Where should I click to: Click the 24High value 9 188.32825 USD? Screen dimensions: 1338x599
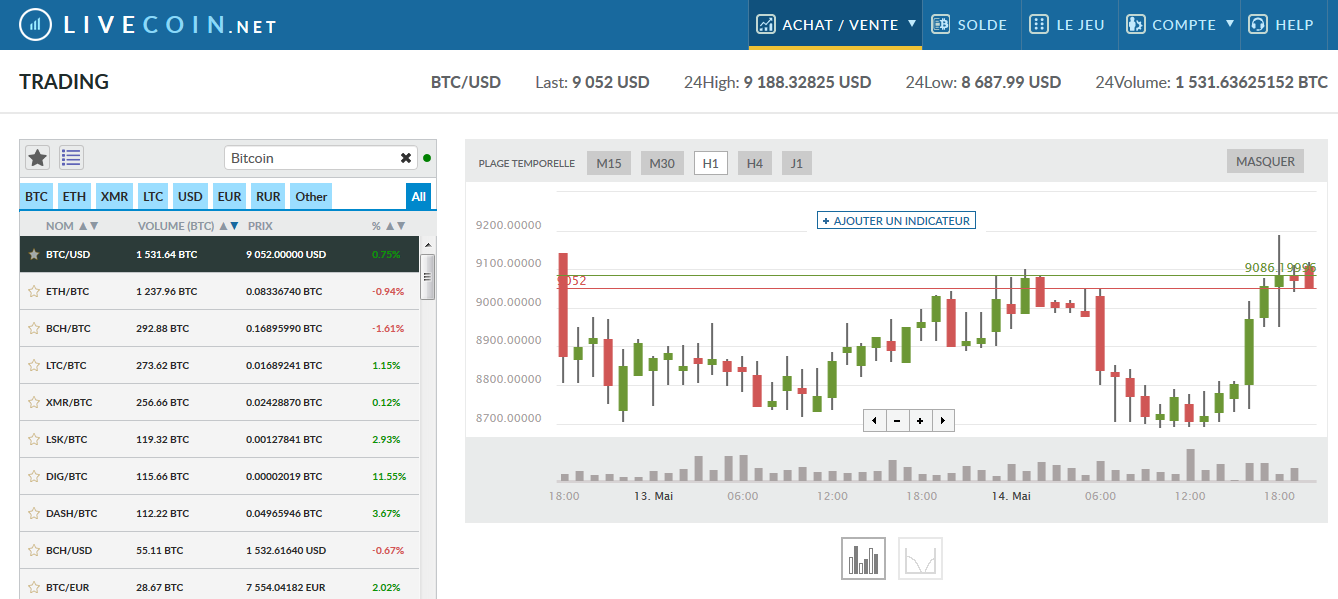point(807,82)
